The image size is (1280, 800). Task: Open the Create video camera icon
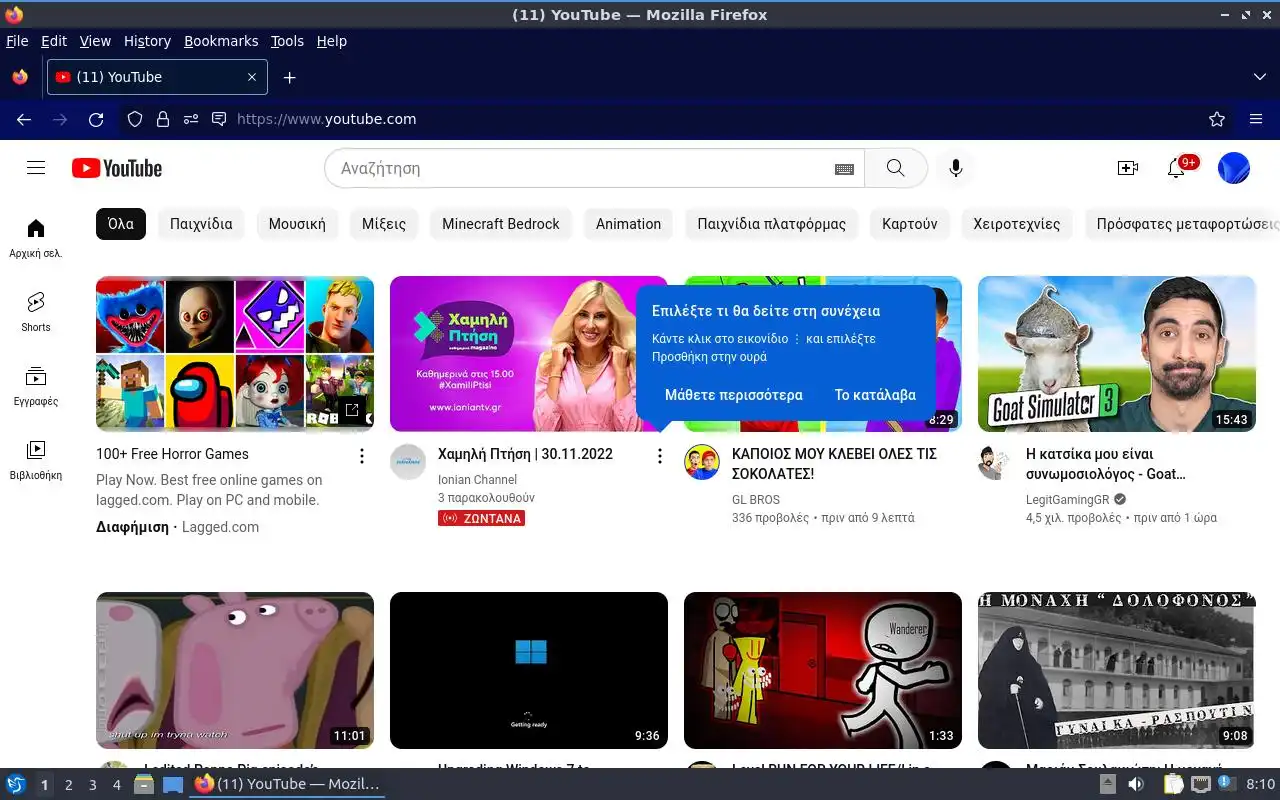click(x=1128, y=168)
